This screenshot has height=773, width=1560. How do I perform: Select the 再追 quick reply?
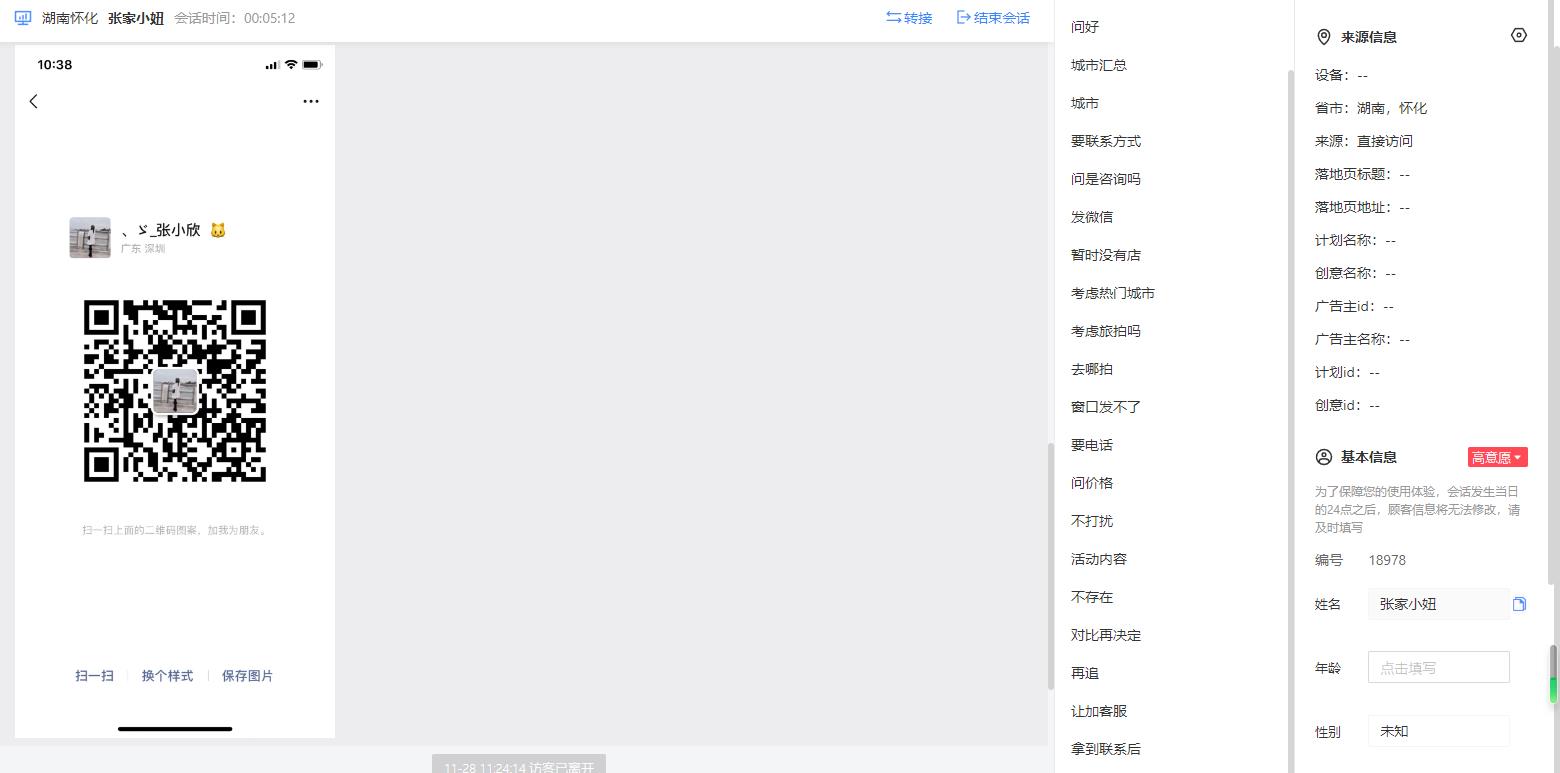click(1085, 673)
